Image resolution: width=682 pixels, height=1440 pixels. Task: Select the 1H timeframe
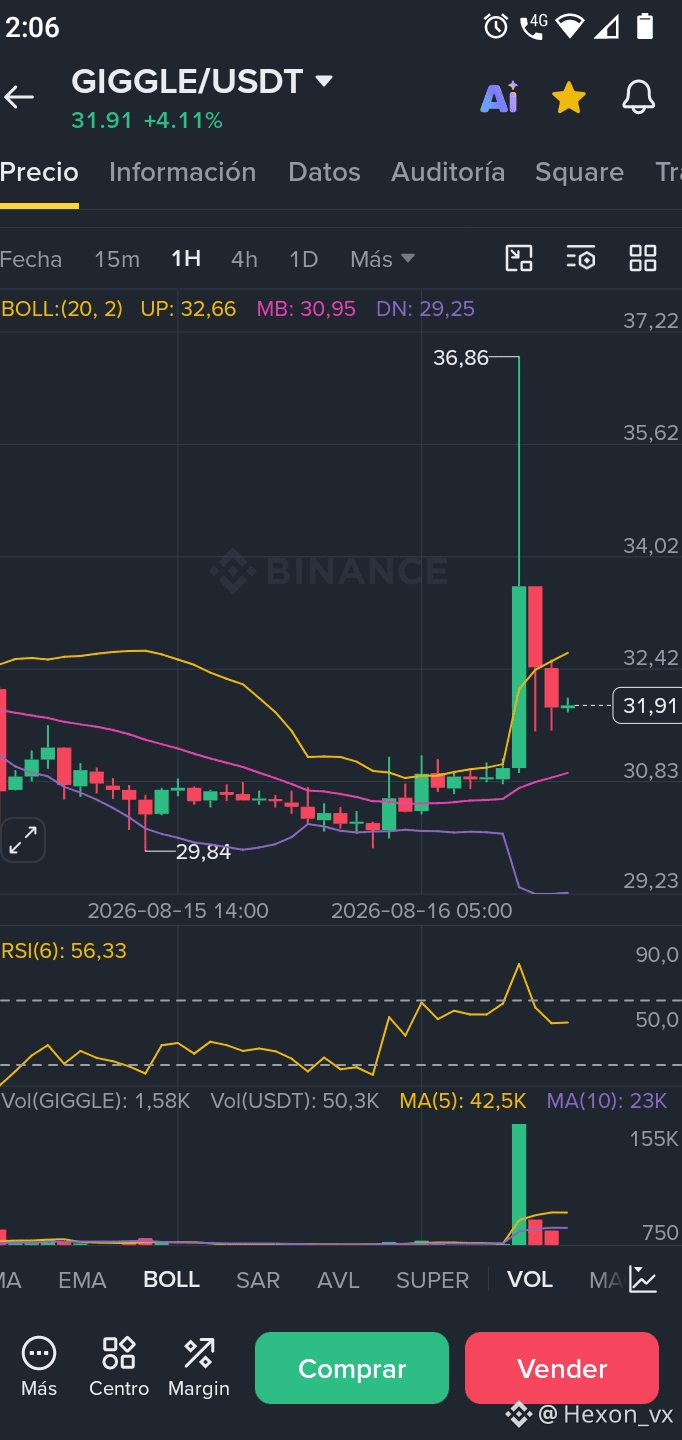[x=186, y=259]
